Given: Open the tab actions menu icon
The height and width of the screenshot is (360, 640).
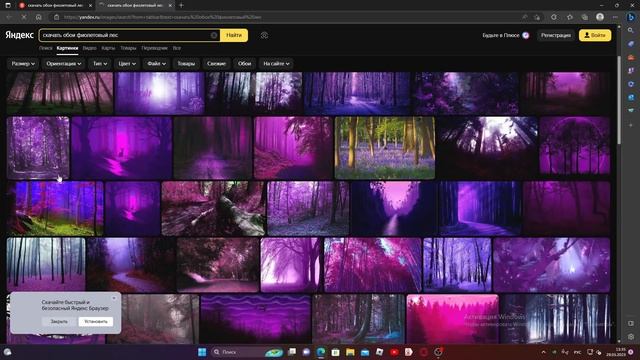Looking at the screenshot, I should click(x=8, y=5).
